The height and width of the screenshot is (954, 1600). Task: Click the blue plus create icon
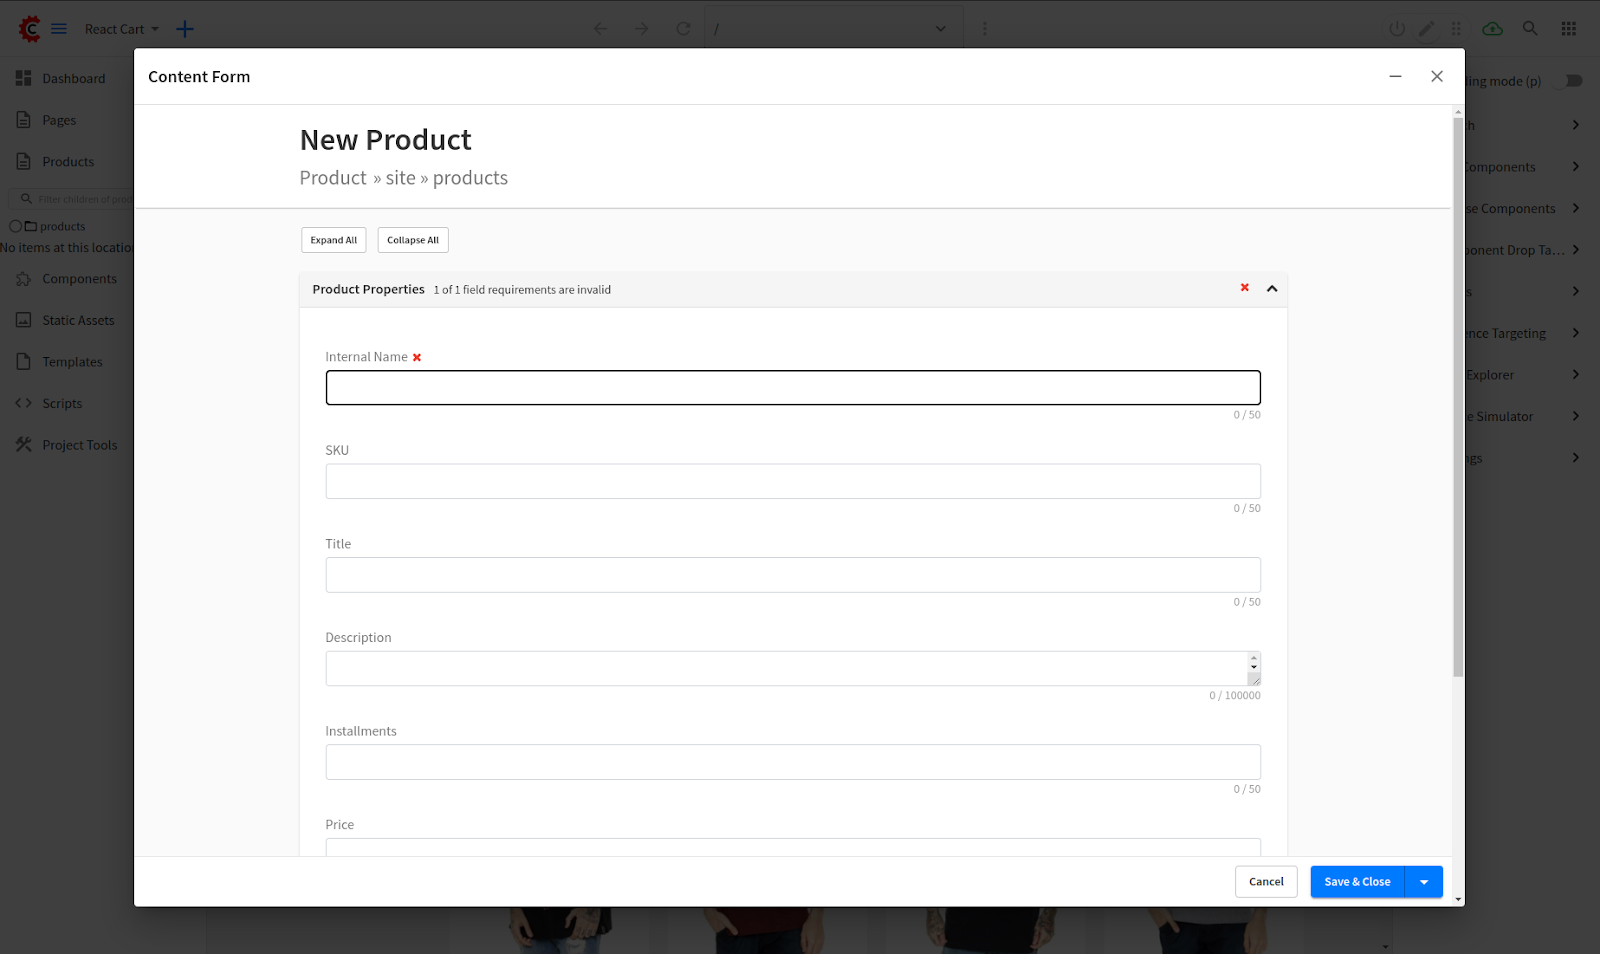coord(185,29)
